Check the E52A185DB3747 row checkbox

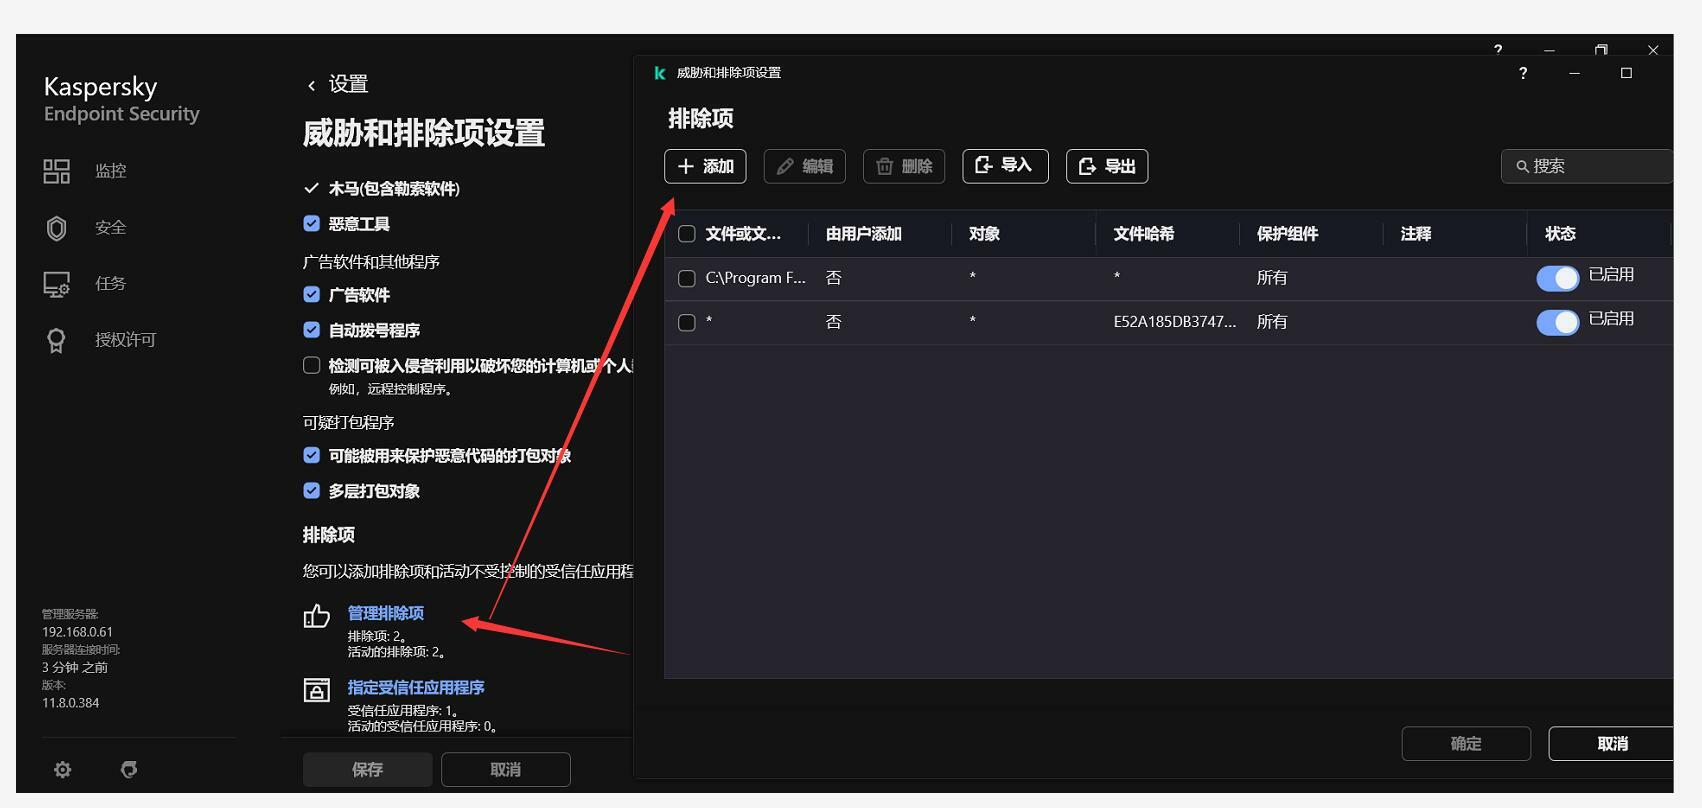point(687,322)
